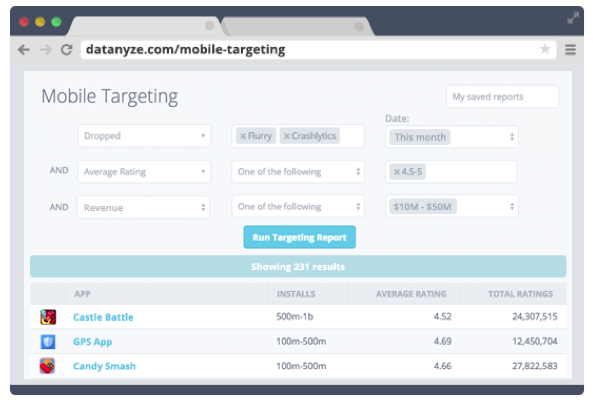The width and height of the screenshot is (593, 402).
Task: Switch to the second browser tab
Action: pyautogui.click(x=298, y=26)
